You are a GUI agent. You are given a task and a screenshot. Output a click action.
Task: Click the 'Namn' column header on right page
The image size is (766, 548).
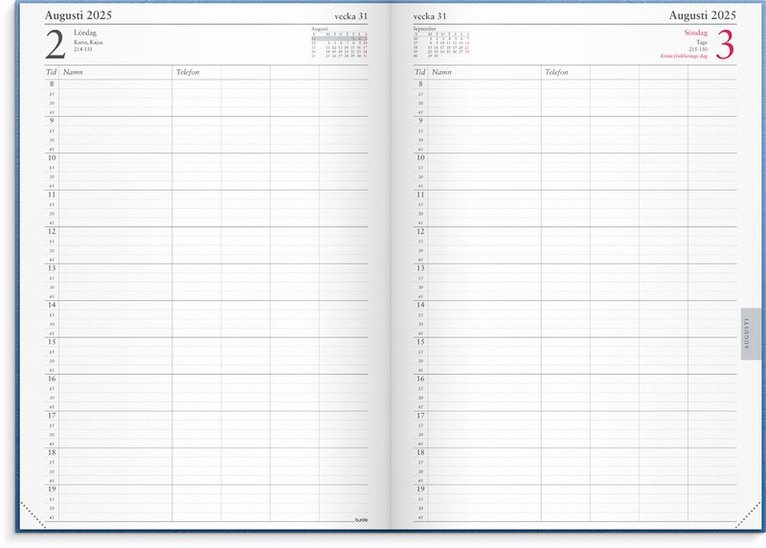point(442,72)
